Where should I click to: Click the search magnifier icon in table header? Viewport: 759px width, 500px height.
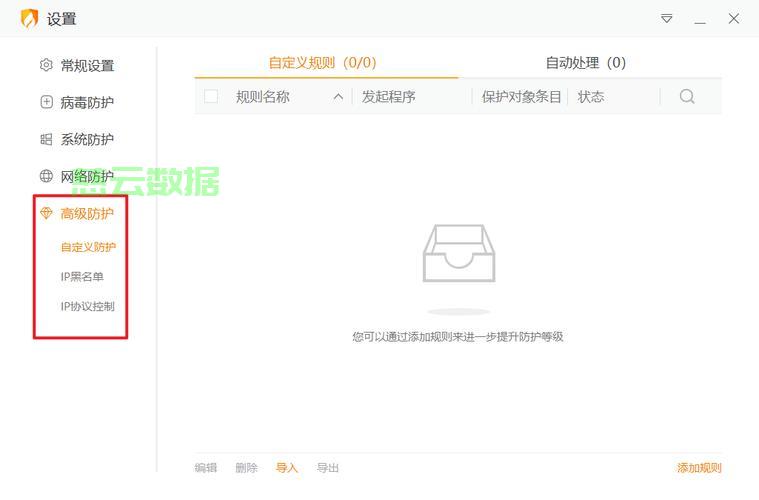[687, 97]
